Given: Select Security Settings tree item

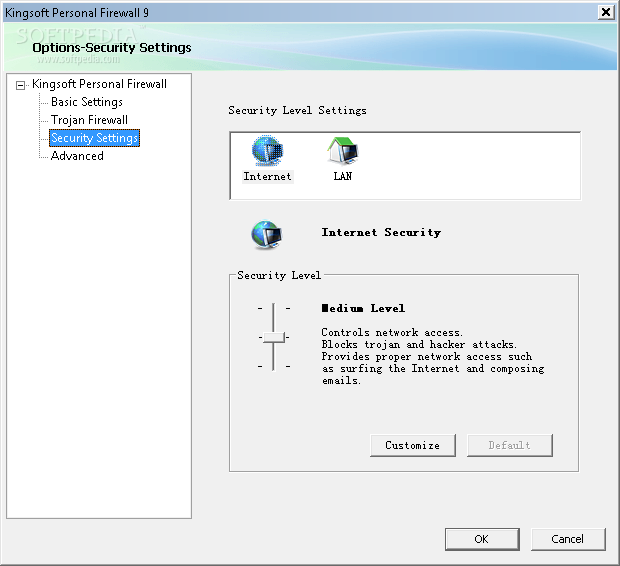Looking at the screenshot, I should tap(95, 138).
